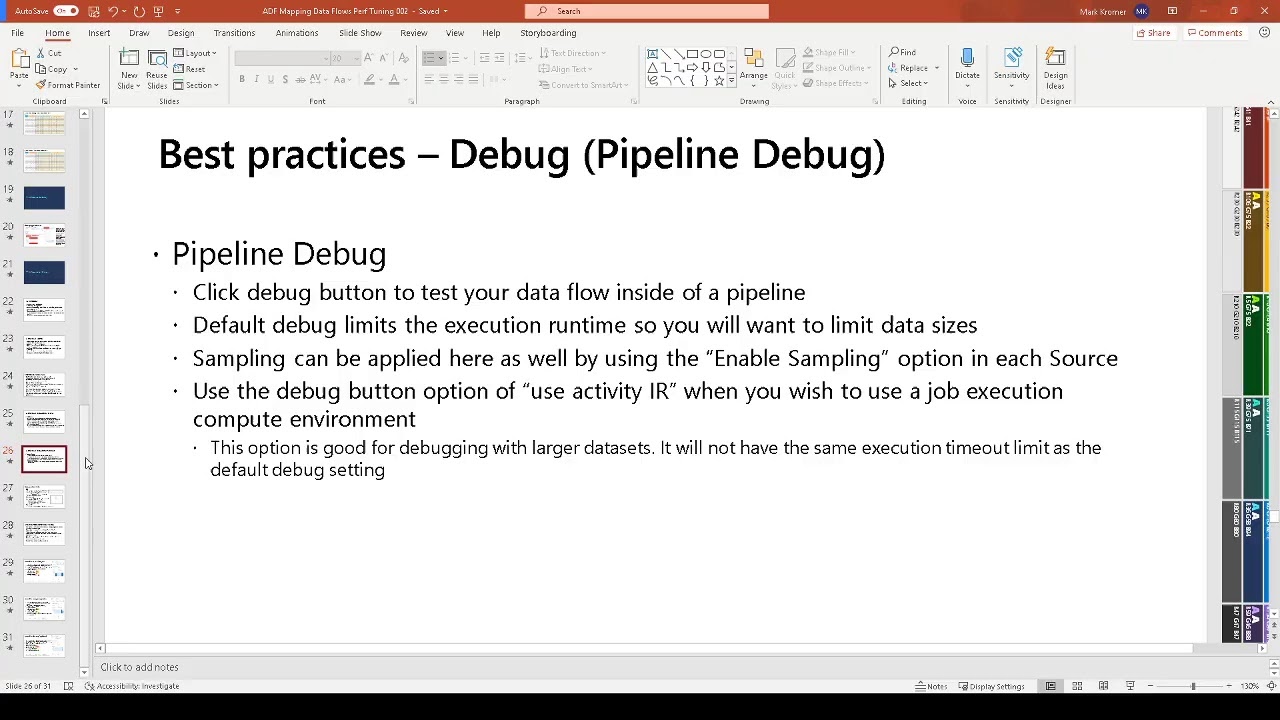Click the Reset slide button
The height and width of the screenshot is (720, 1280).
point(190,69)
